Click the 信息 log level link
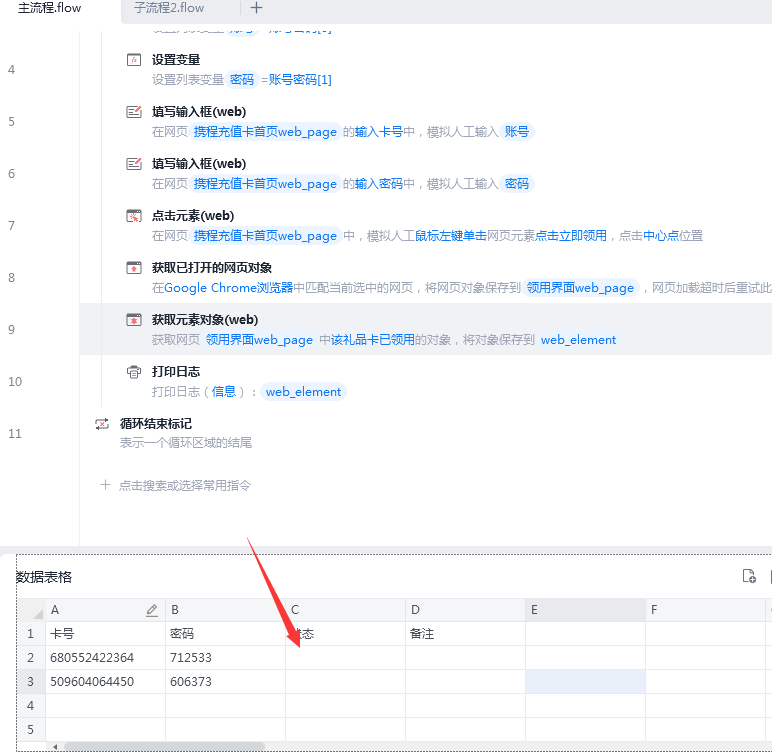 tap(224, 392)
